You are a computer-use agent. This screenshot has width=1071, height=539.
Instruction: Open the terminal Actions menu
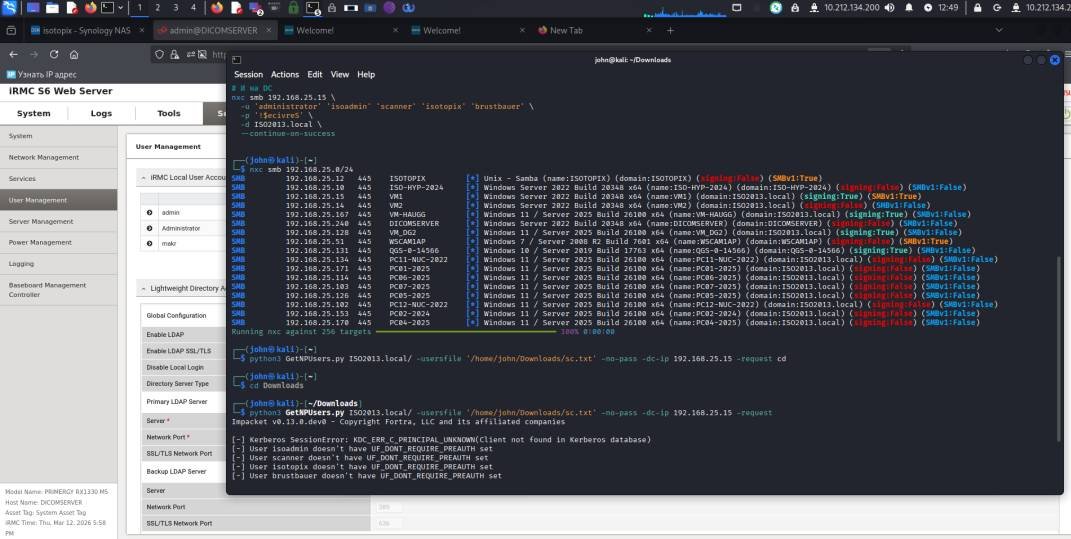pos(285,74)
